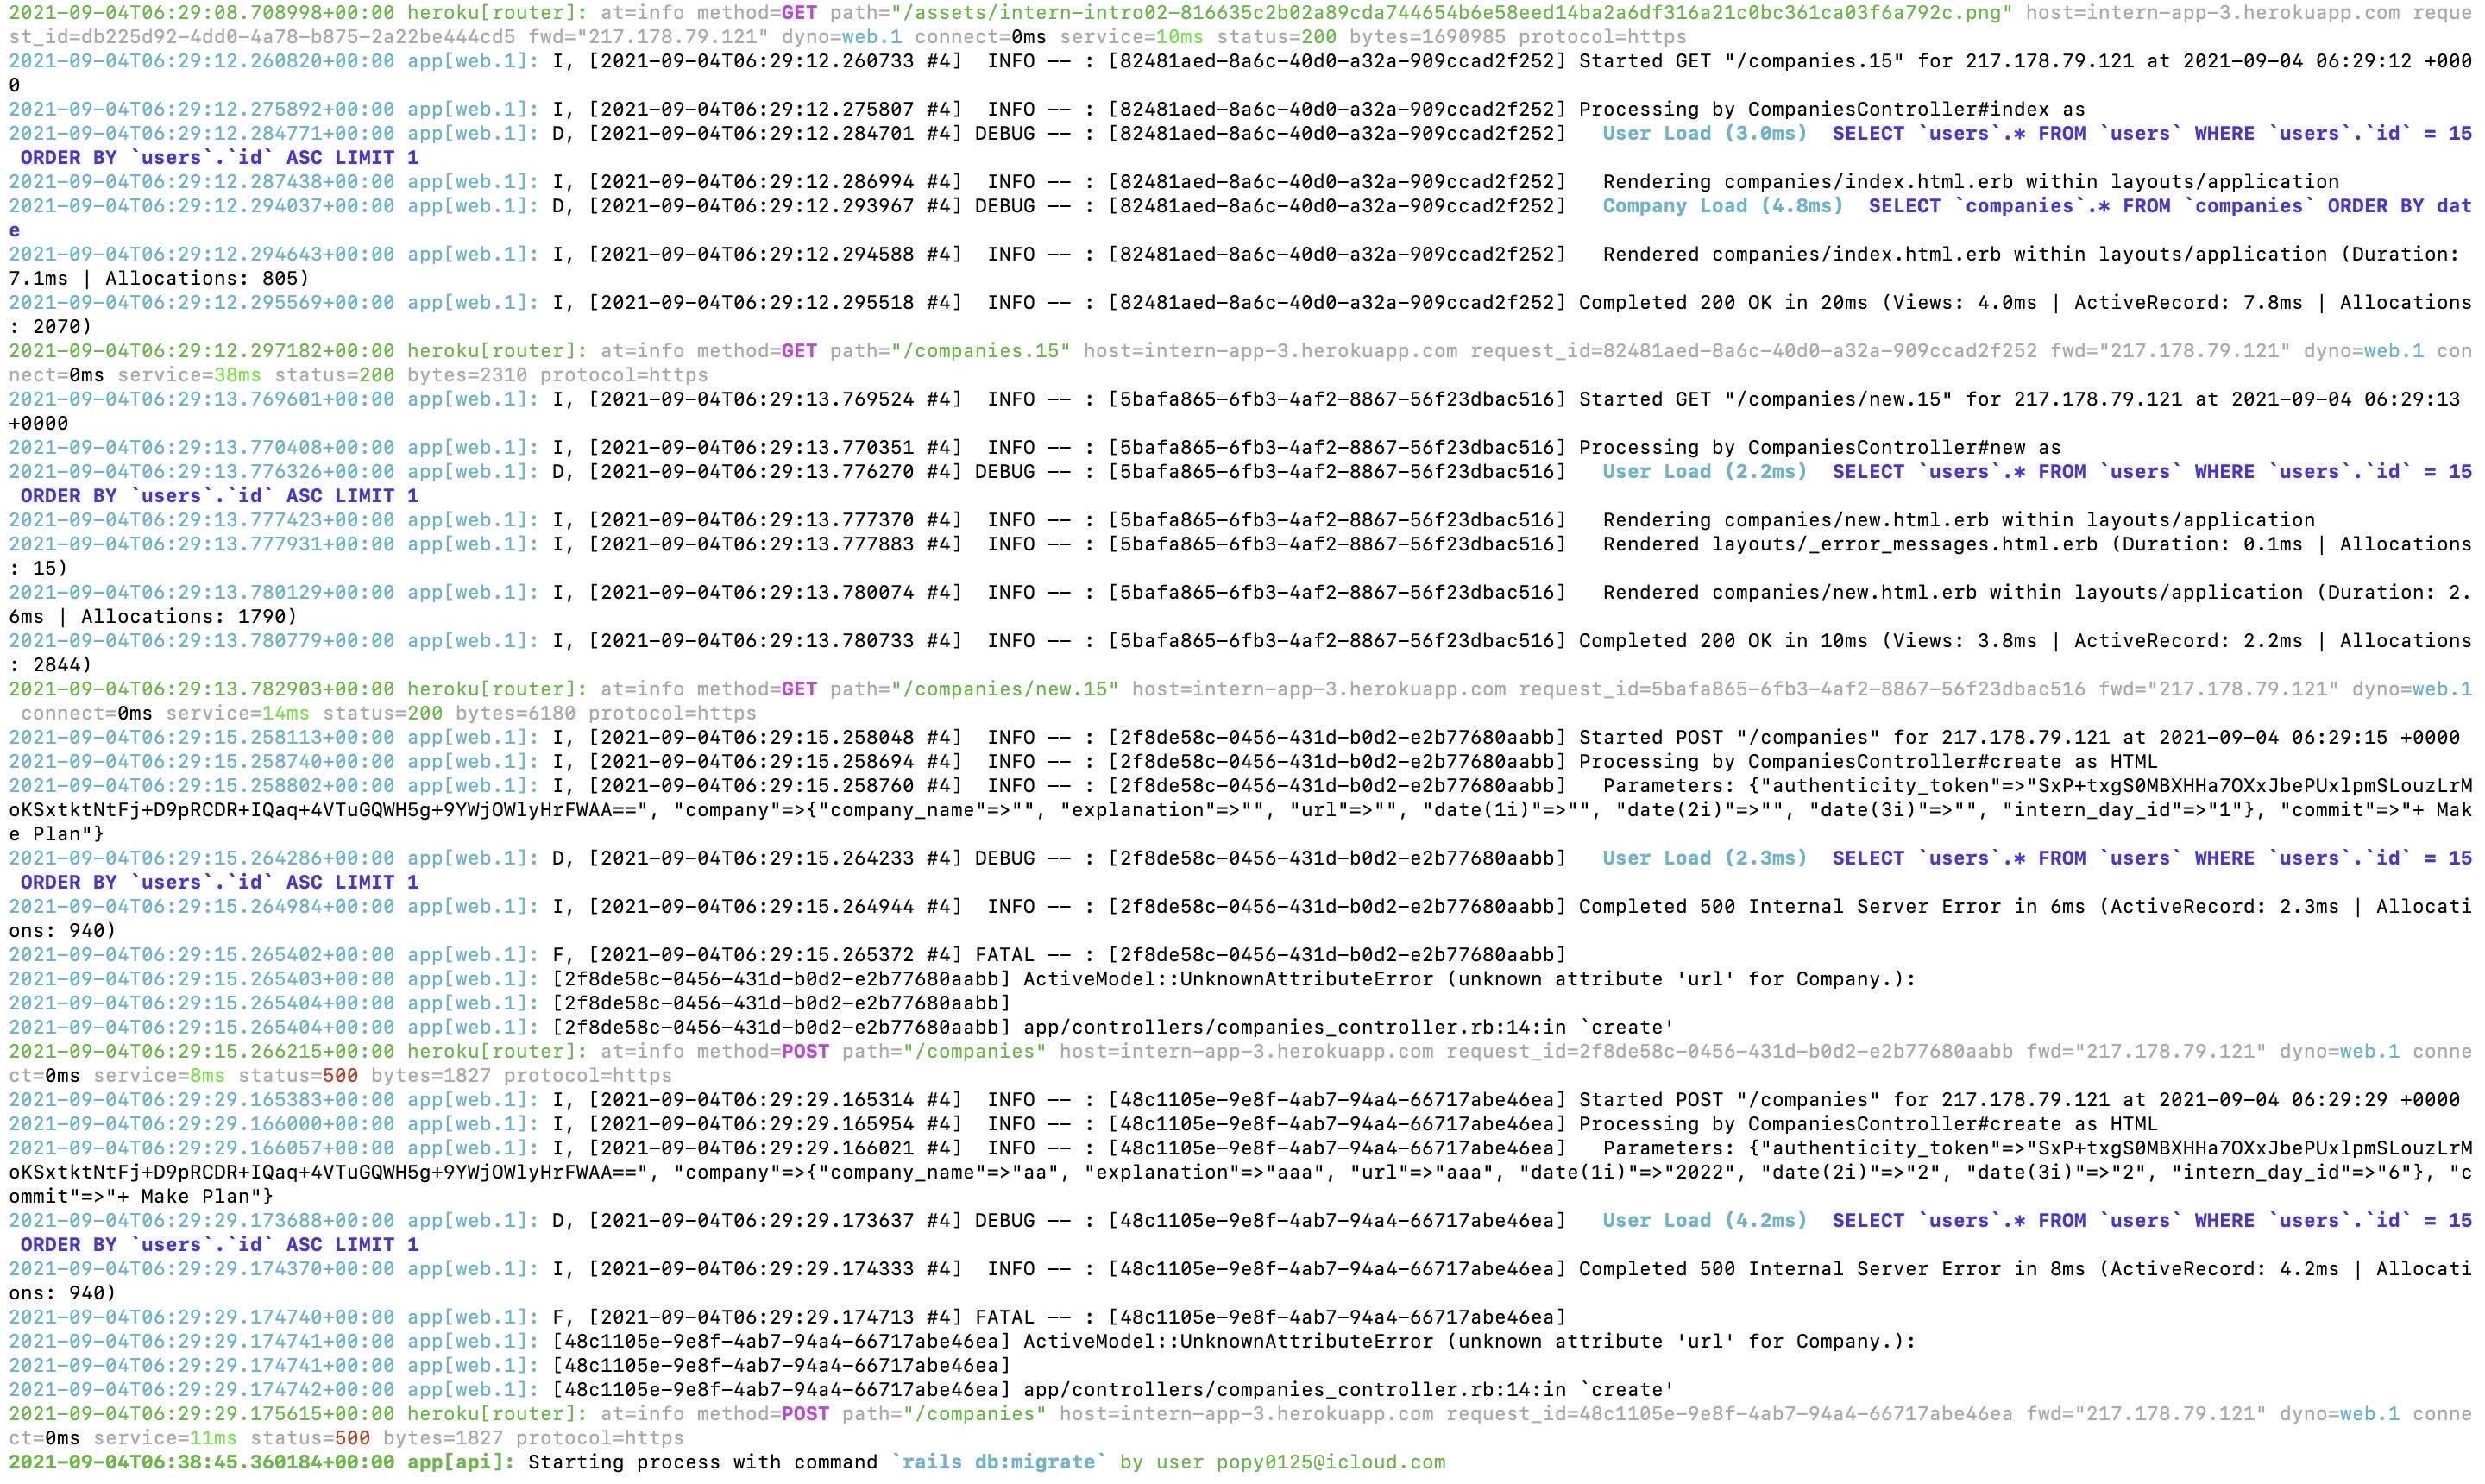The image size is (2485, 1484).
Task: Click "Completed 200 OK in 20ms" text
Action: coord(1722,302)
